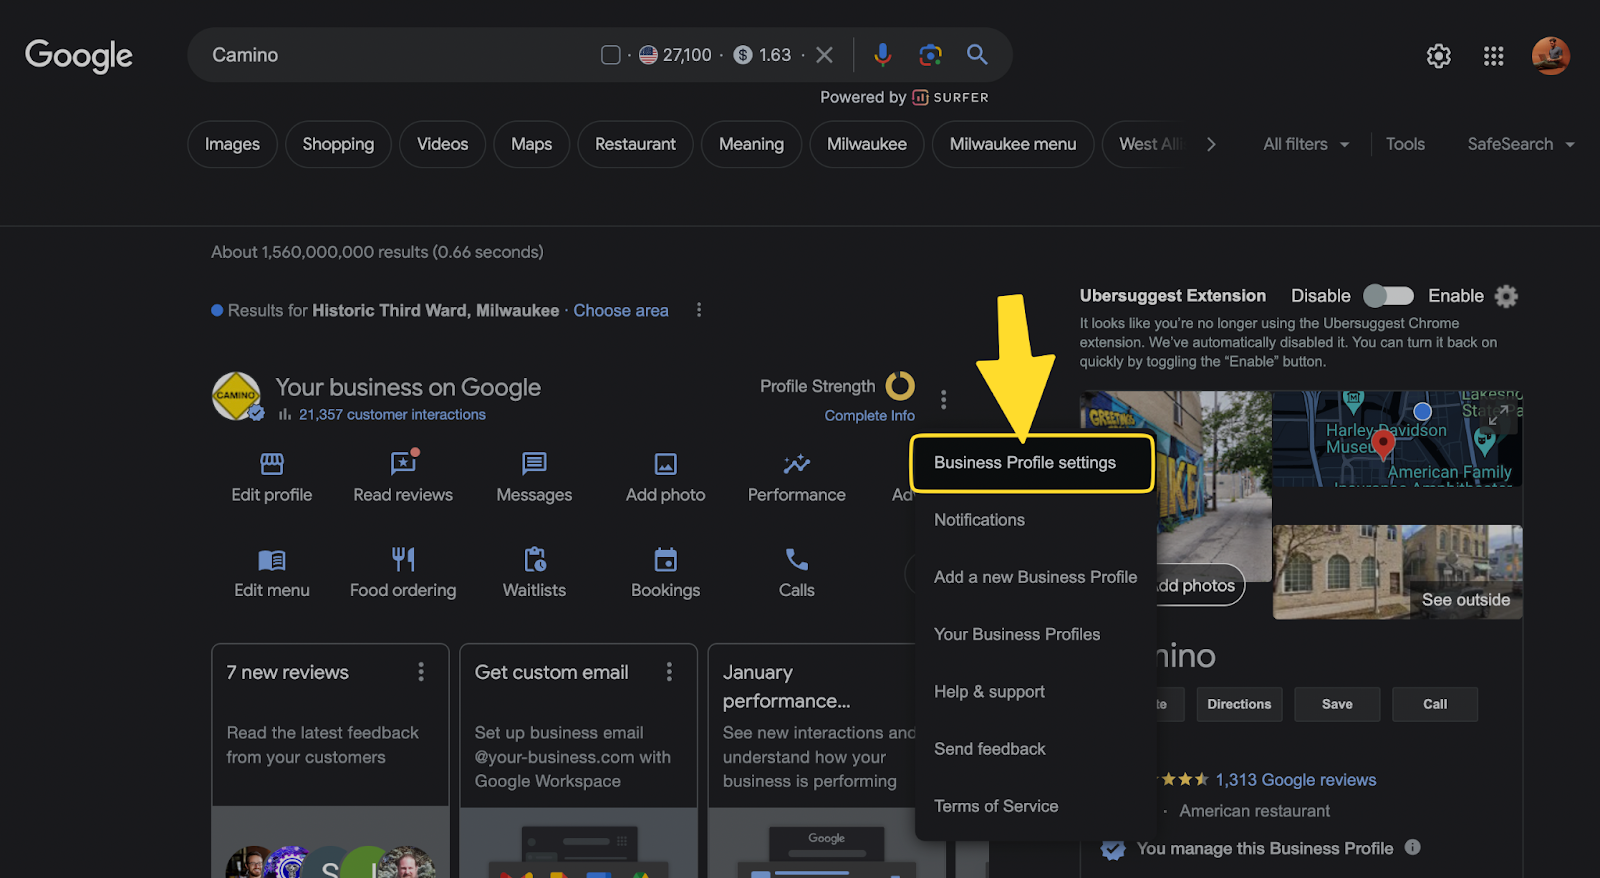Viewport: 1600px width, 878px height.
Task: Start voice search with the microphone icon
Action: pos(882,55)
